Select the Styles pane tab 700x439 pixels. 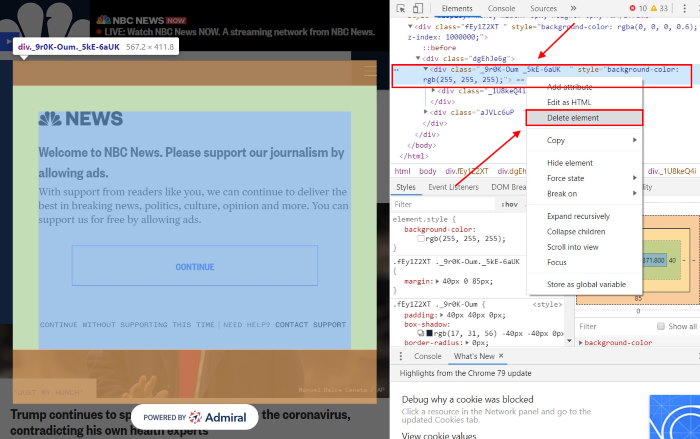click(x=406, y=187)
